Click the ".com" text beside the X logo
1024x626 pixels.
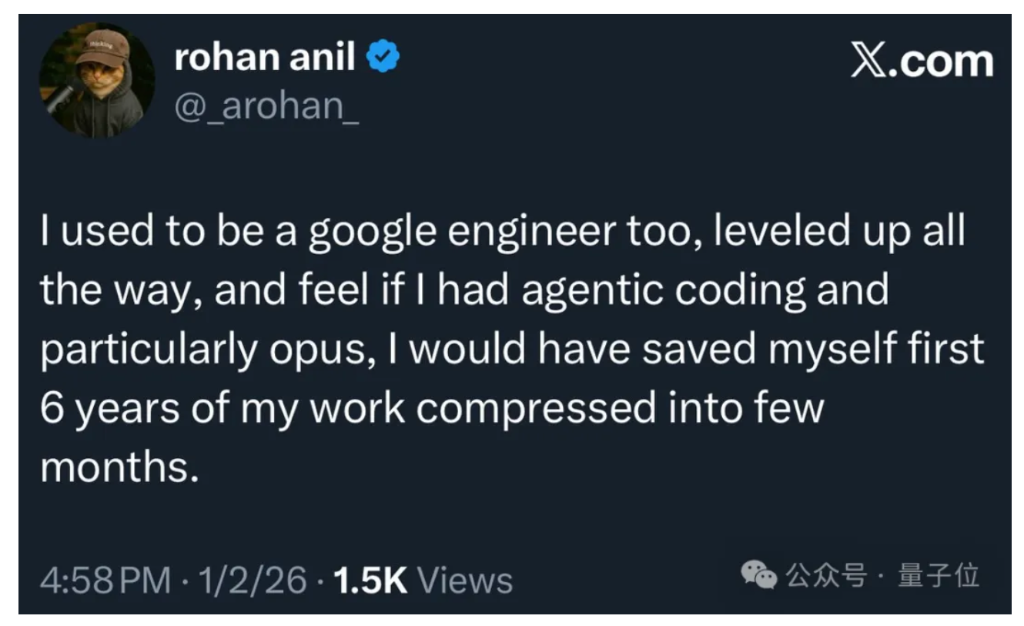coord(943,61)
